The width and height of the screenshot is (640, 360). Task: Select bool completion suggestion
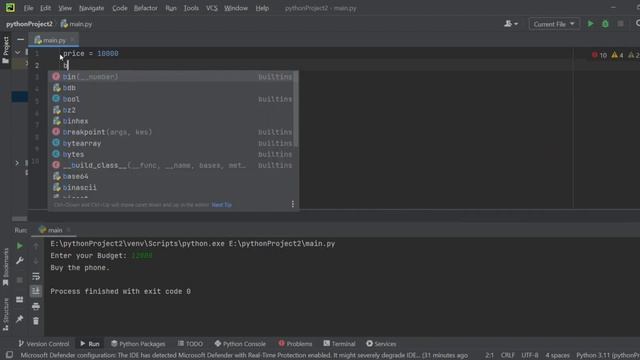[x=171, y=99]
